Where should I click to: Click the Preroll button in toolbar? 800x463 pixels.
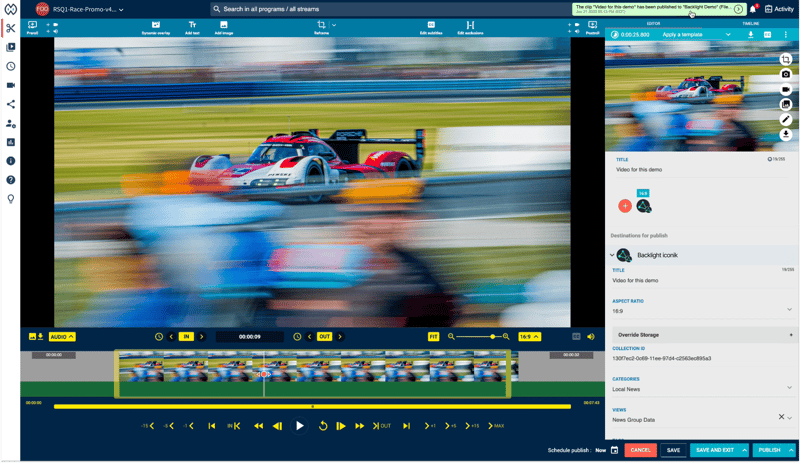point(32,28)
